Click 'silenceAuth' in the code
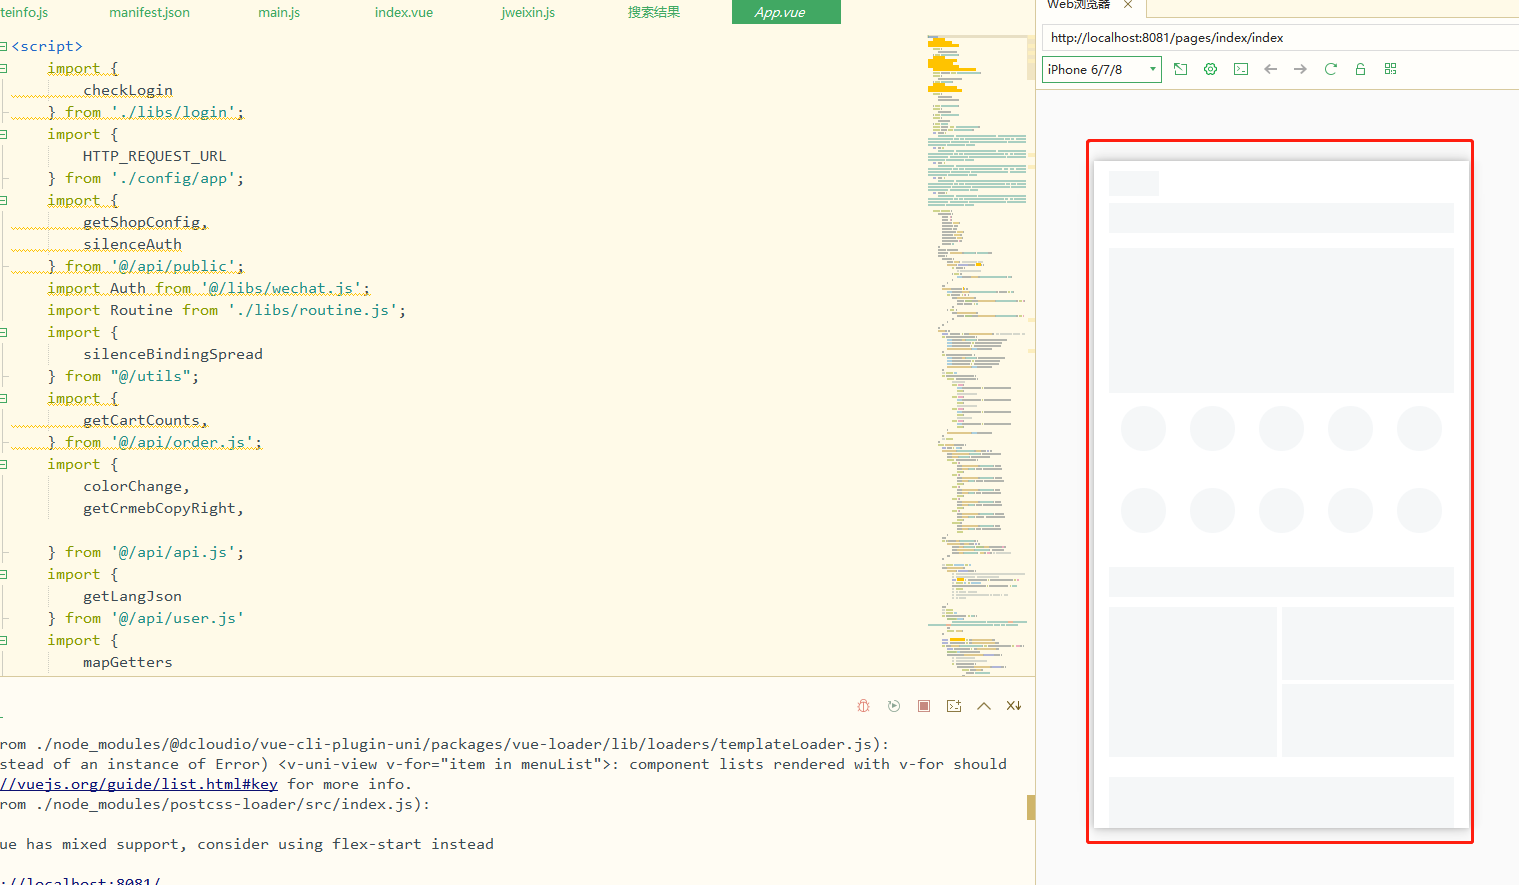This screenshot has width=1519, height=885. (133, 244)
